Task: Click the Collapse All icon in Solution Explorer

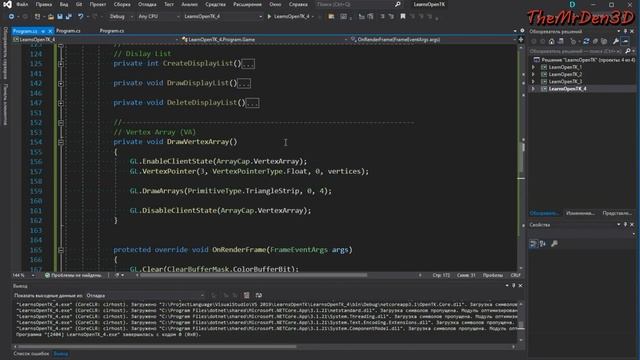Action: pyautogui.click(x=595, y=41)
